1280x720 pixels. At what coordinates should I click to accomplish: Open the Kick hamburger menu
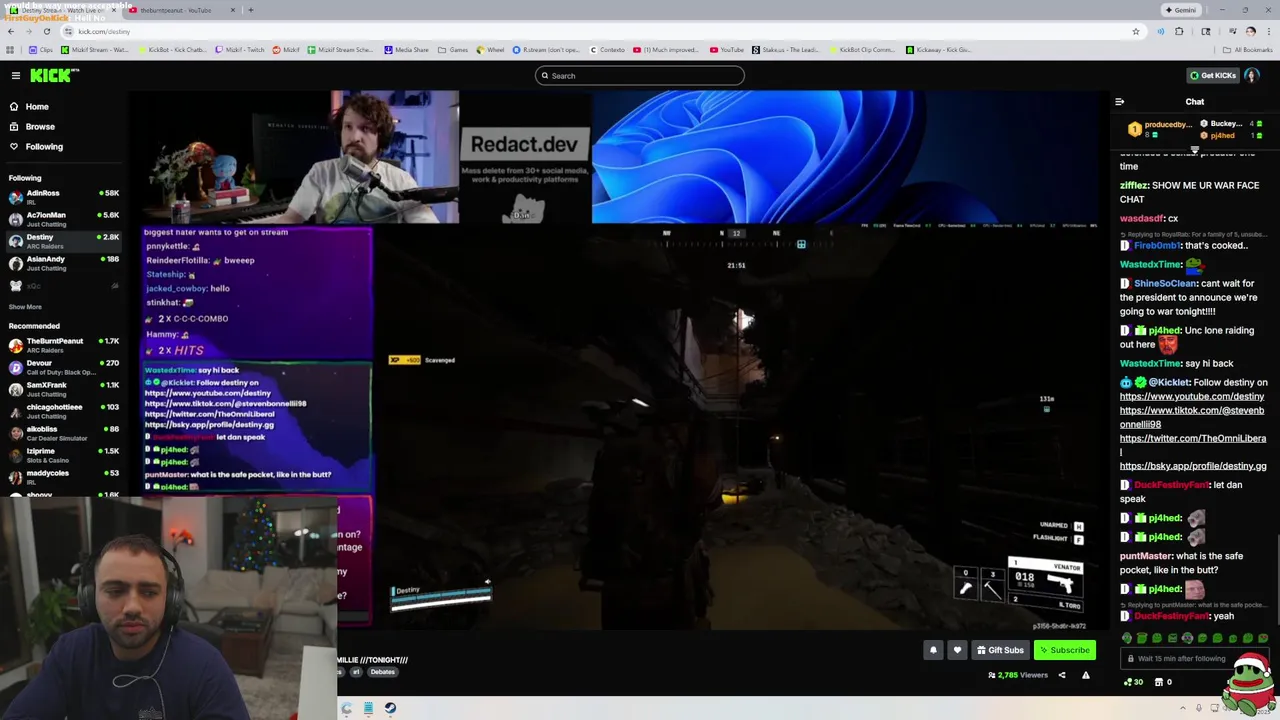tap(15, 75)
